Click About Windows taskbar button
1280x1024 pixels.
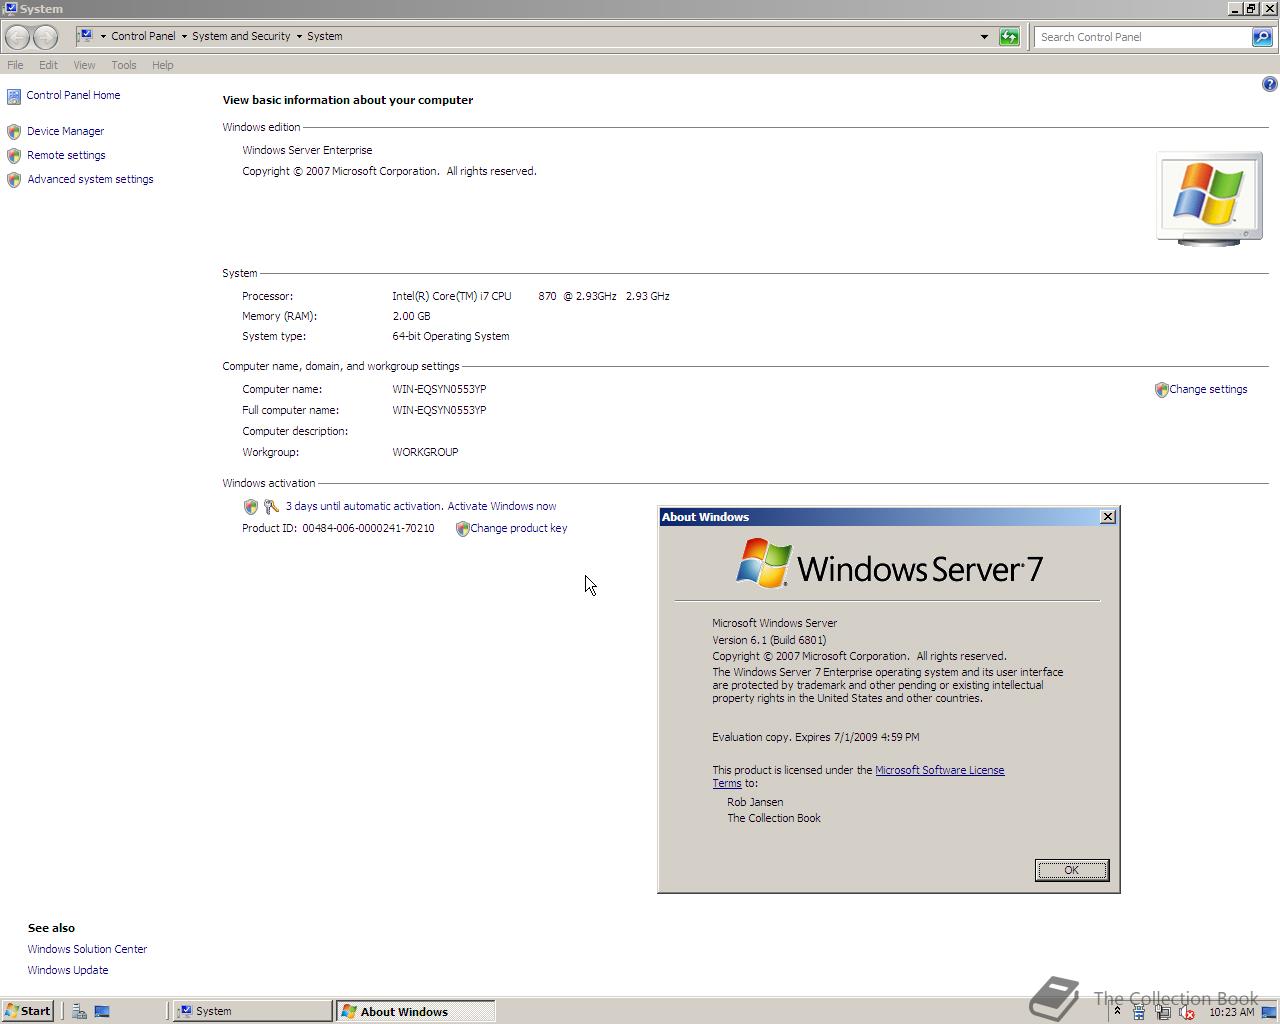coord(415,1011)
